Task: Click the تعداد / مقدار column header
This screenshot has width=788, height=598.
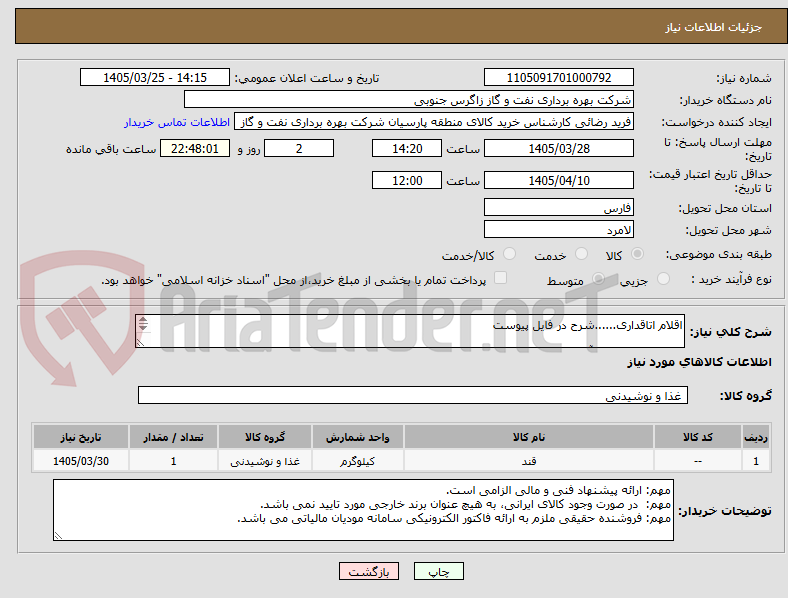Action: [173, 437]
